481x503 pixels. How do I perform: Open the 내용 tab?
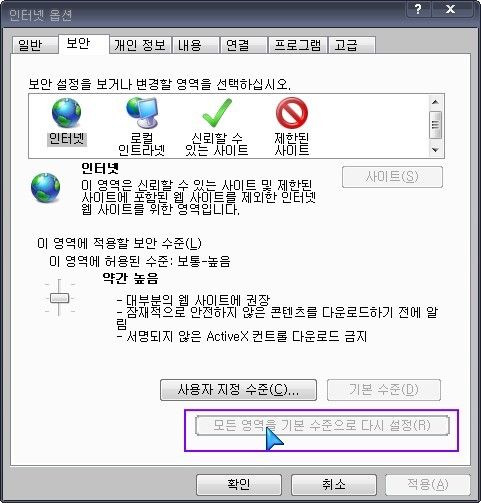(x=196, y=45)
